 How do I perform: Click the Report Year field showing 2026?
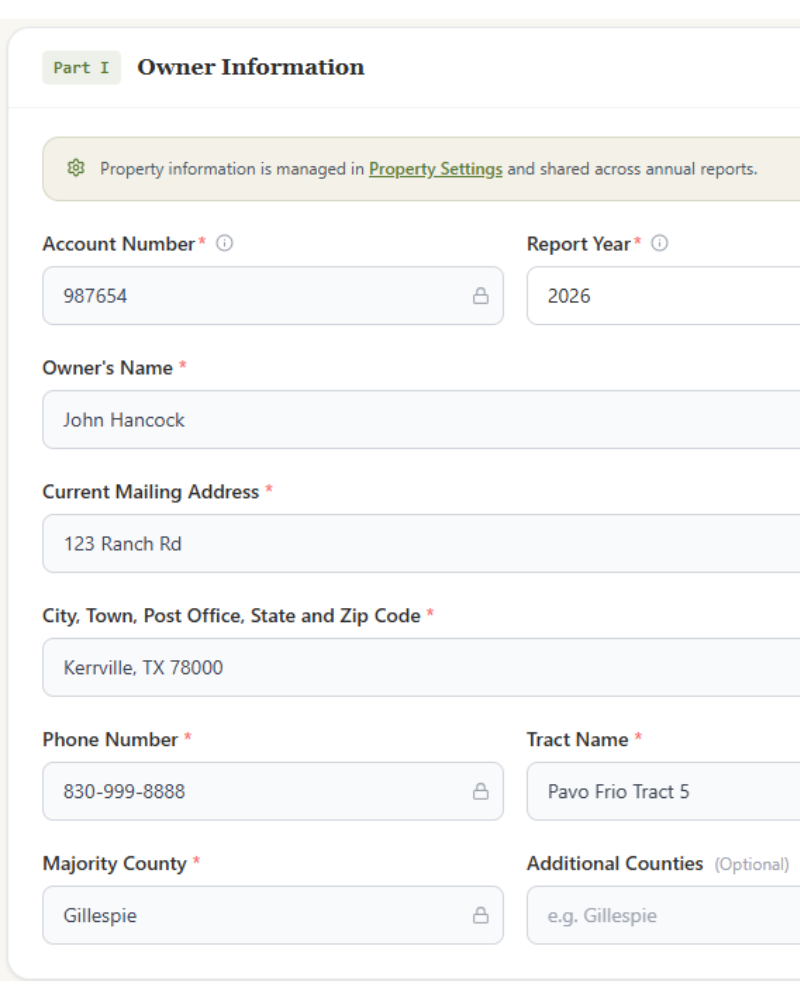coord(663,296)
